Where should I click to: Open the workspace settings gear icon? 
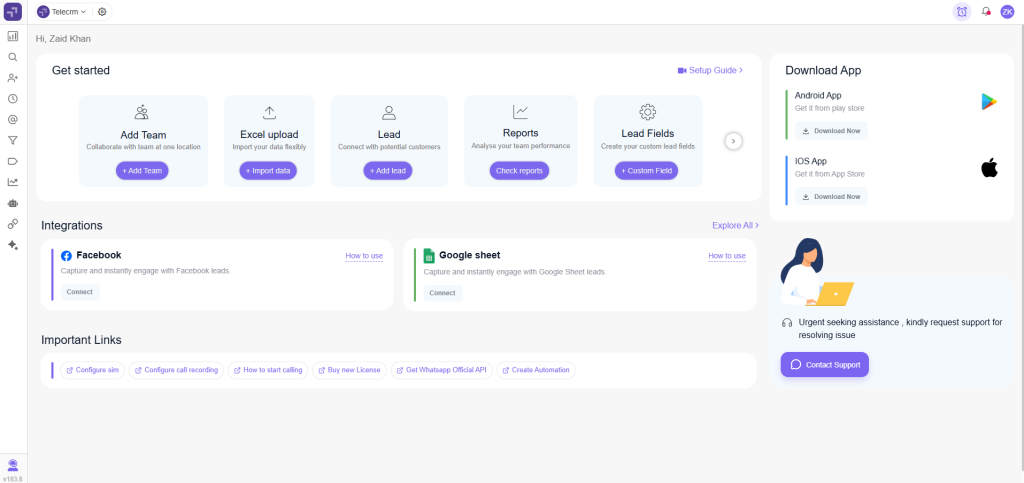tap(102, 12)
